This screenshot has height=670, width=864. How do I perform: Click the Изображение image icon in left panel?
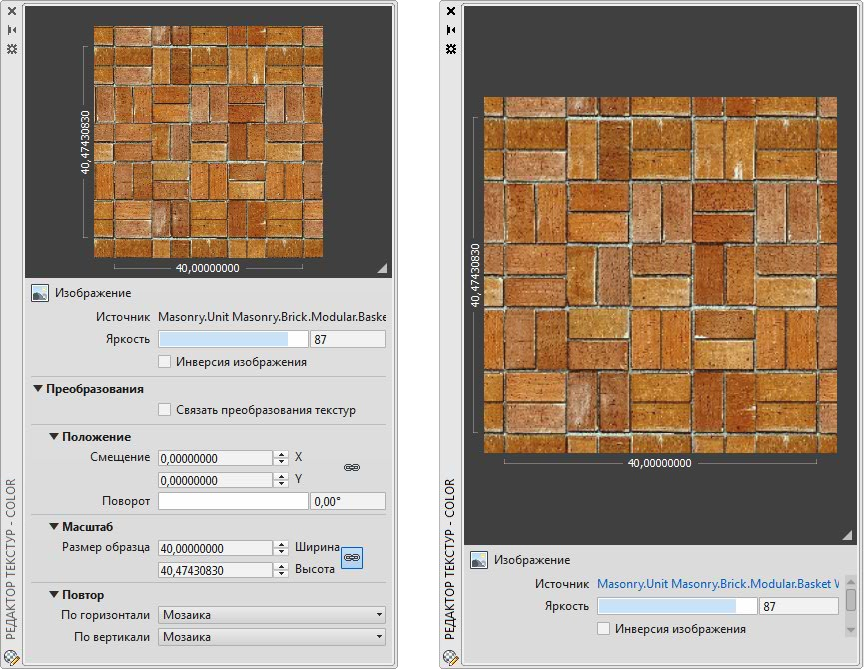click(40, 294)
